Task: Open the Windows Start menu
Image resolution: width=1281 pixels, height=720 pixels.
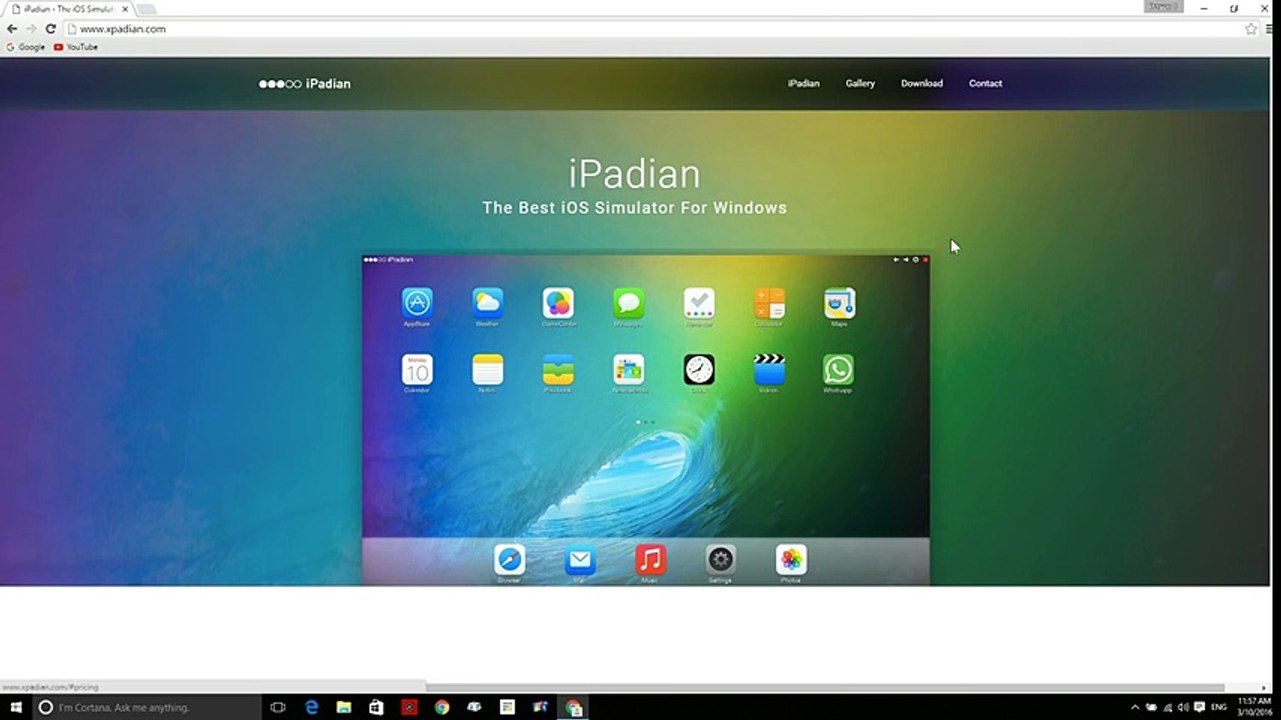Action: click(16, 707)
